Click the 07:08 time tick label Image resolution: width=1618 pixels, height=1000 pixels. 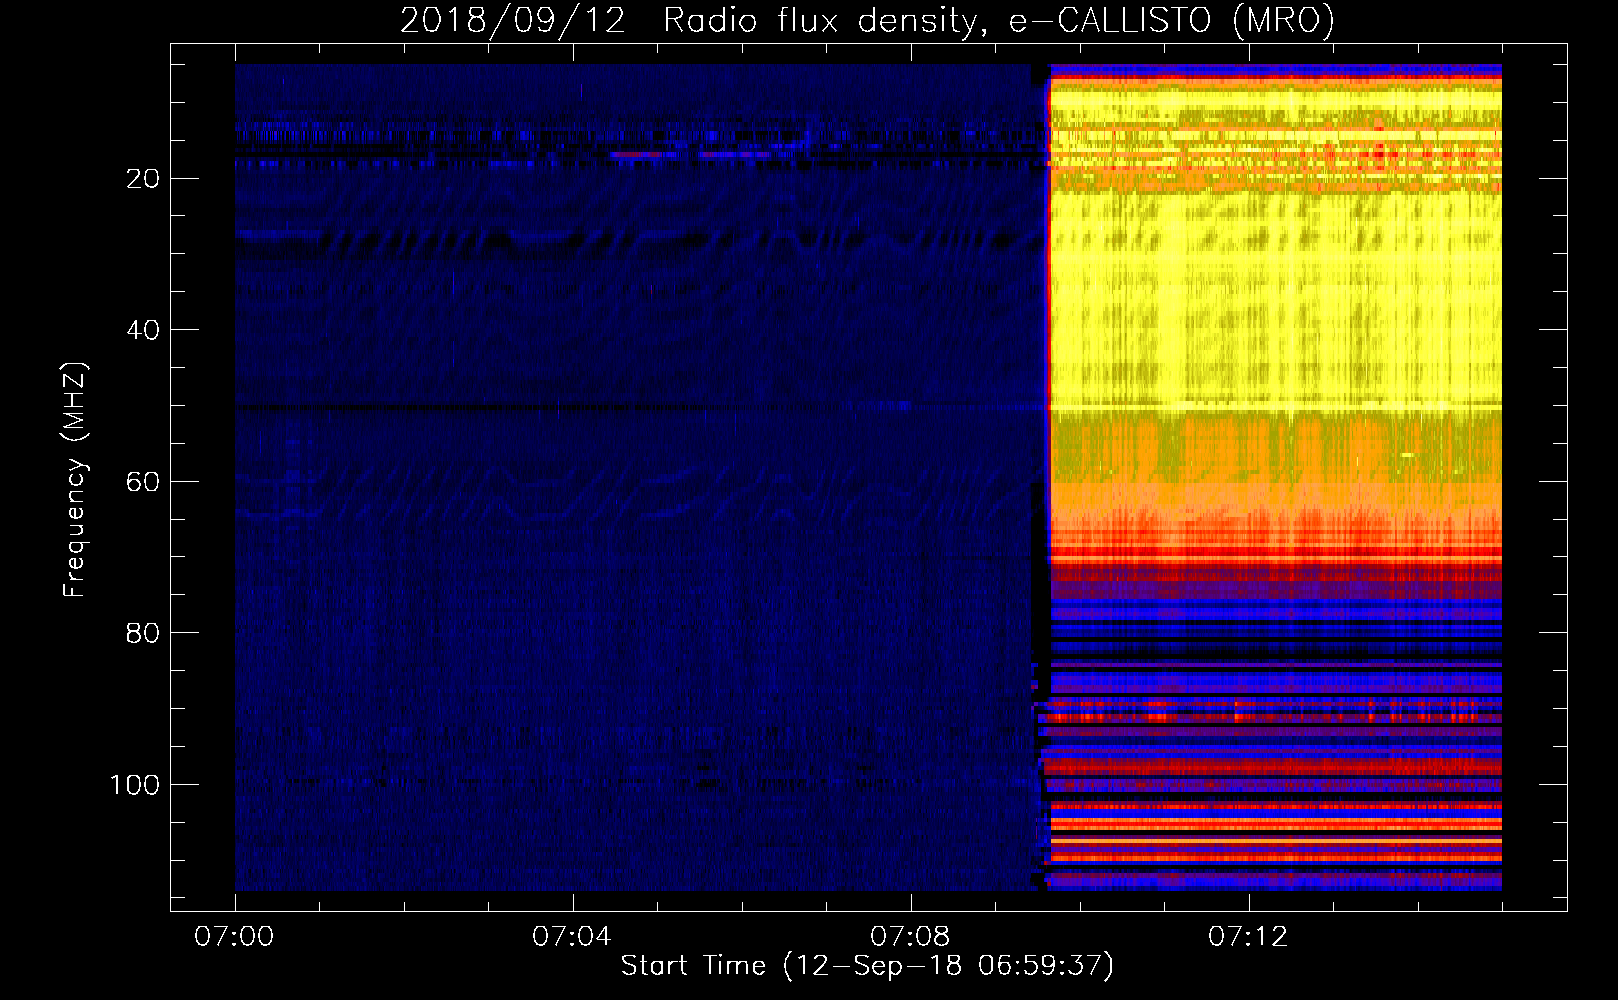coord(910,937)
